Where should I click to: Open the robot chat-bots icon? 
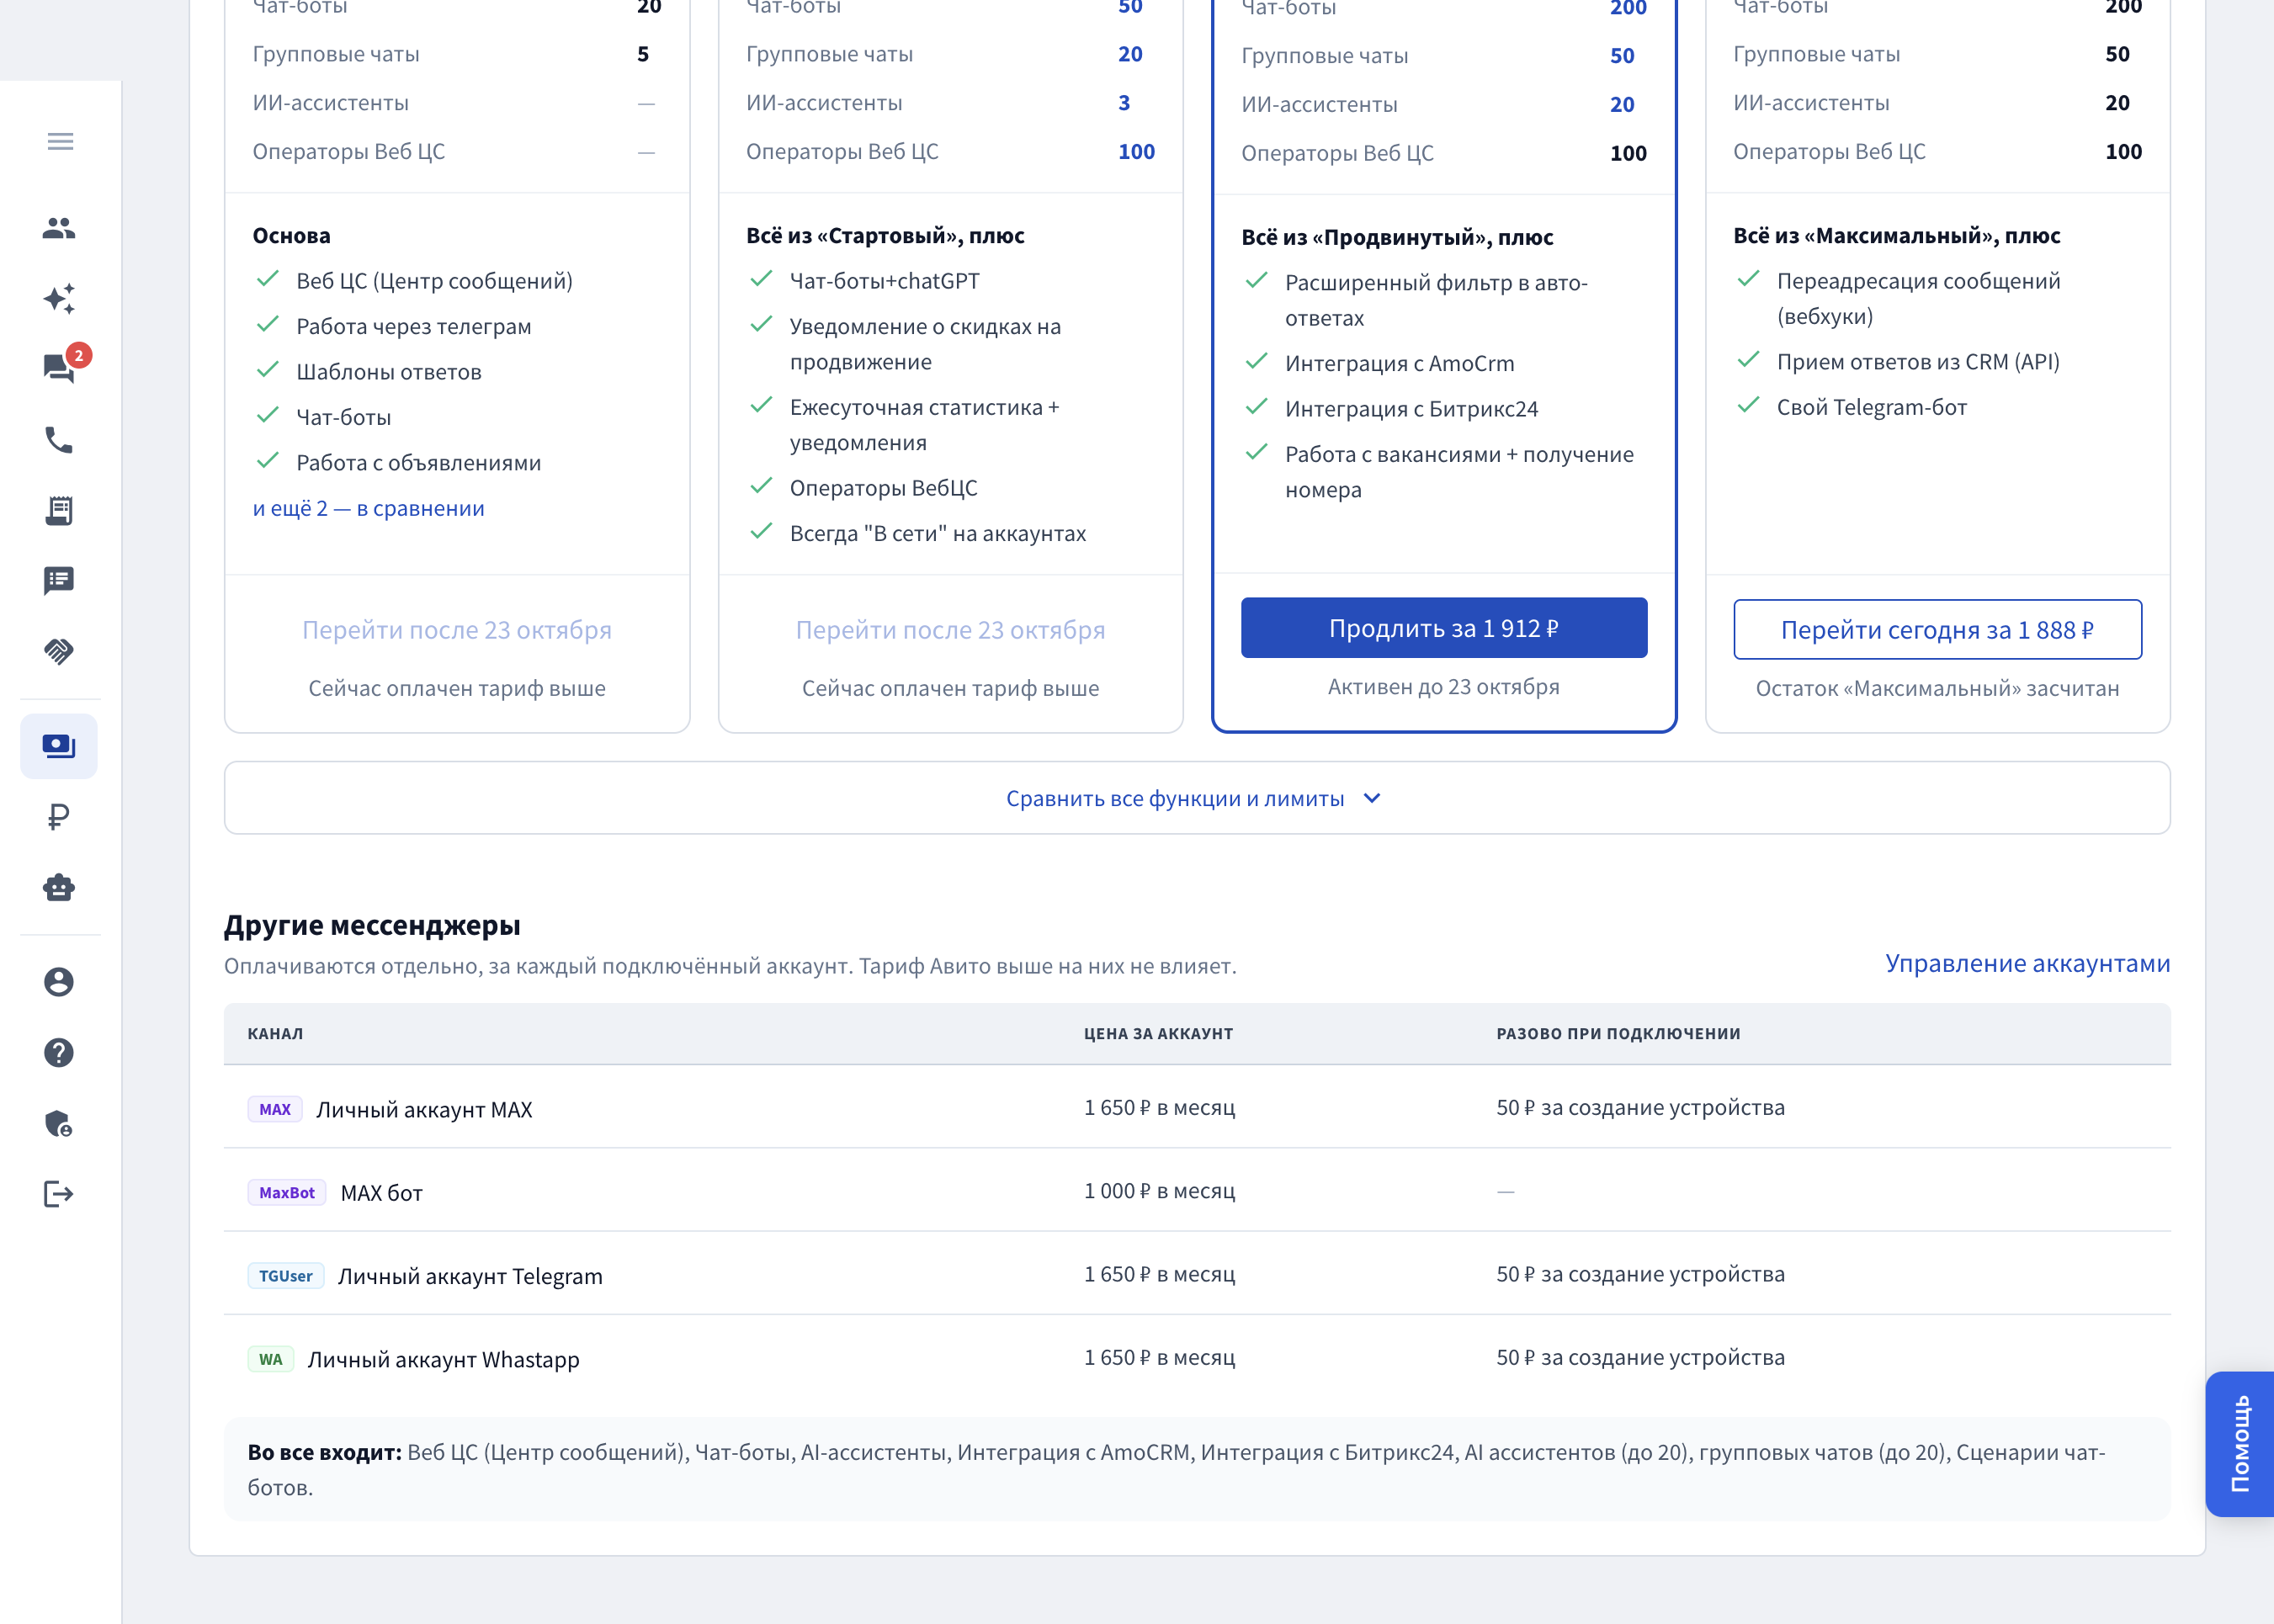59,887
